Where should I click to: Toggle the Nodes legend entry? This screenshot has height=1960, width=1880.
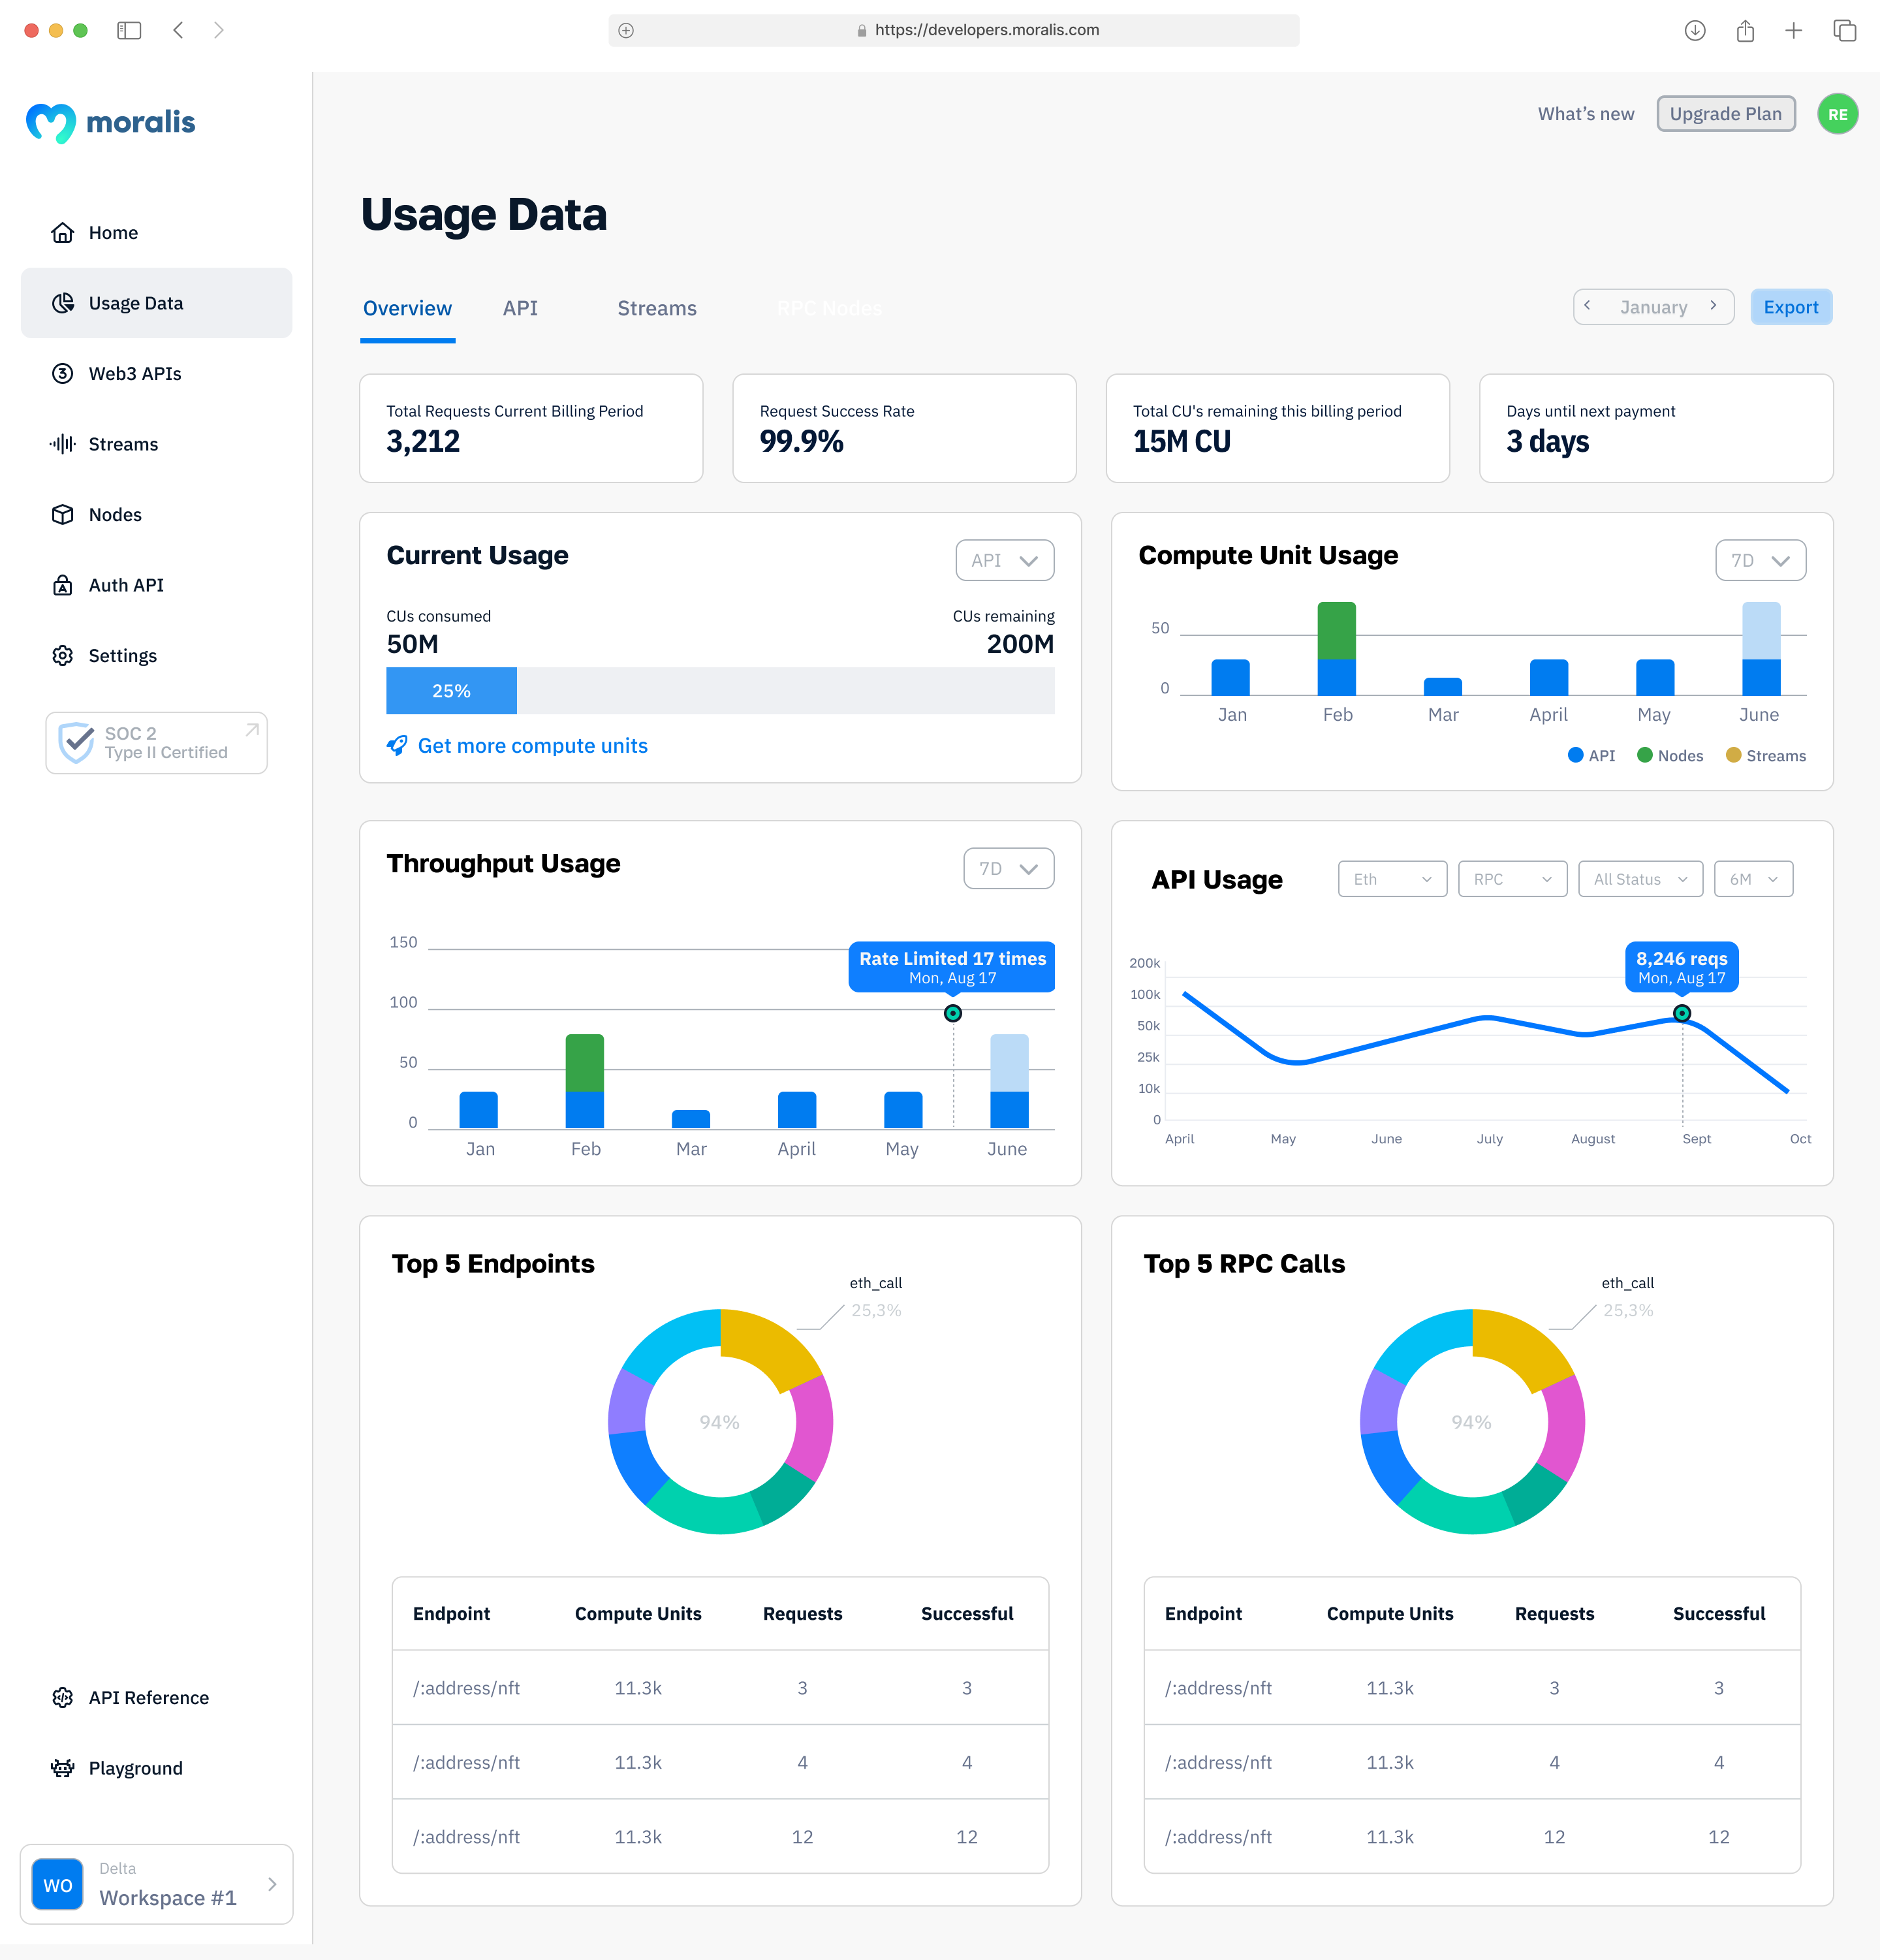[1669, 756]
